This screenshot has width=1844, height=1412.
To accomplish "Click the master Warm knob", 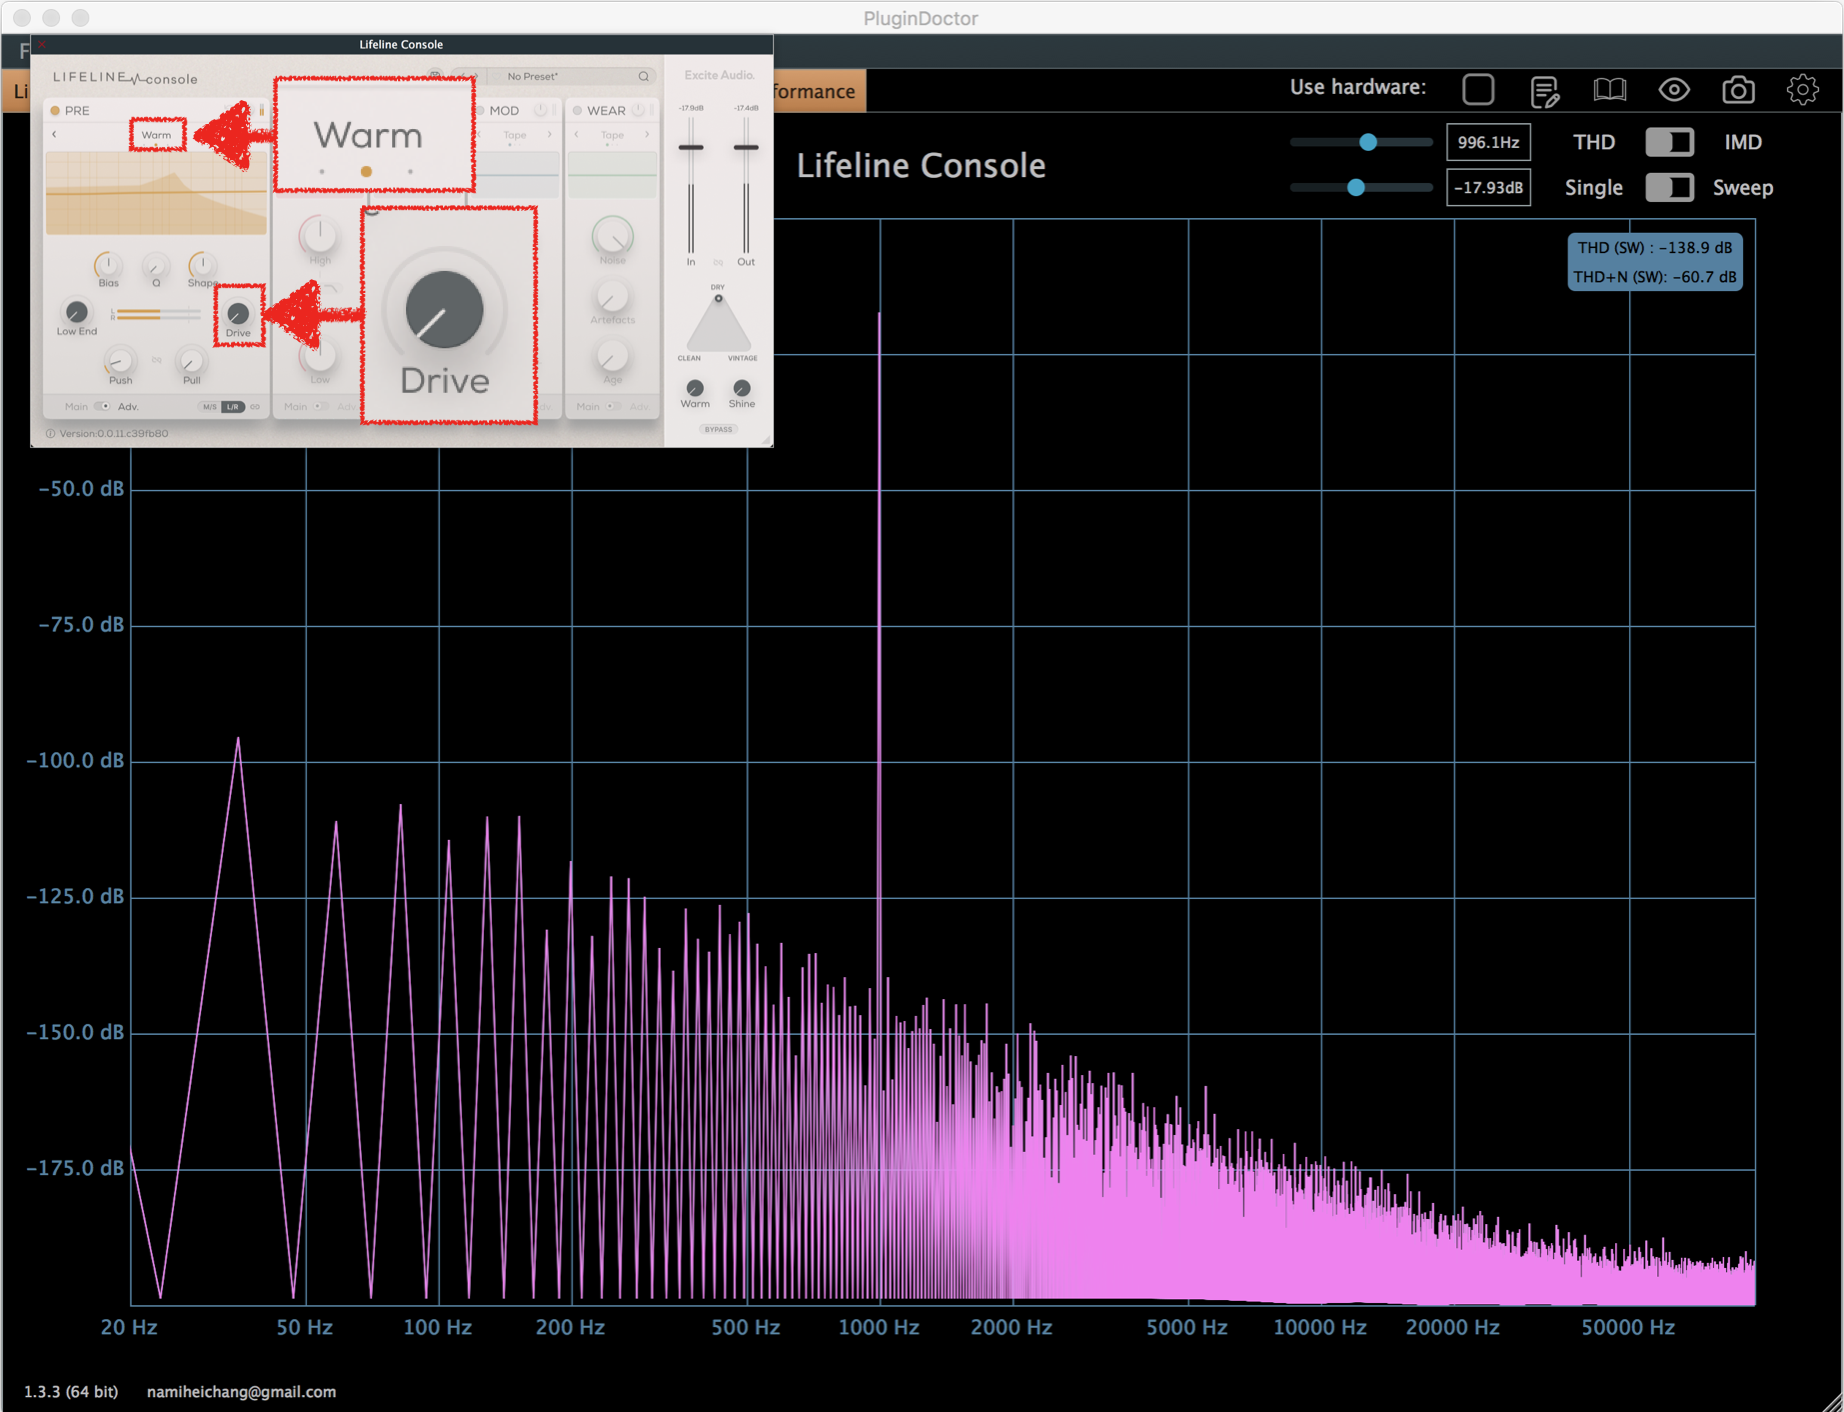I will coord(695,388).
